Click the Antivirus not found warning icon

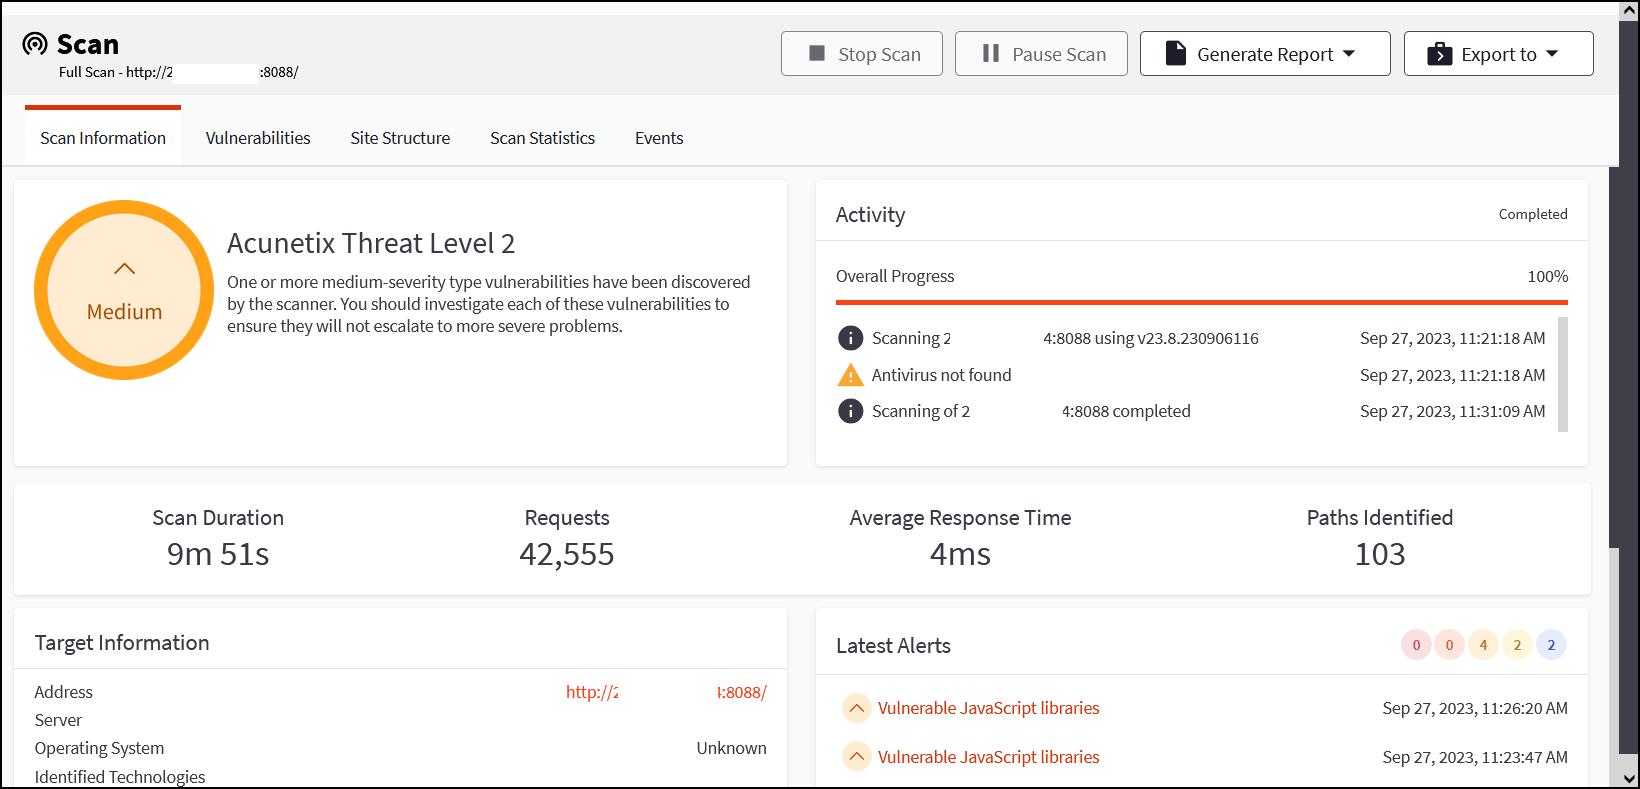click(x=850, y=375)
